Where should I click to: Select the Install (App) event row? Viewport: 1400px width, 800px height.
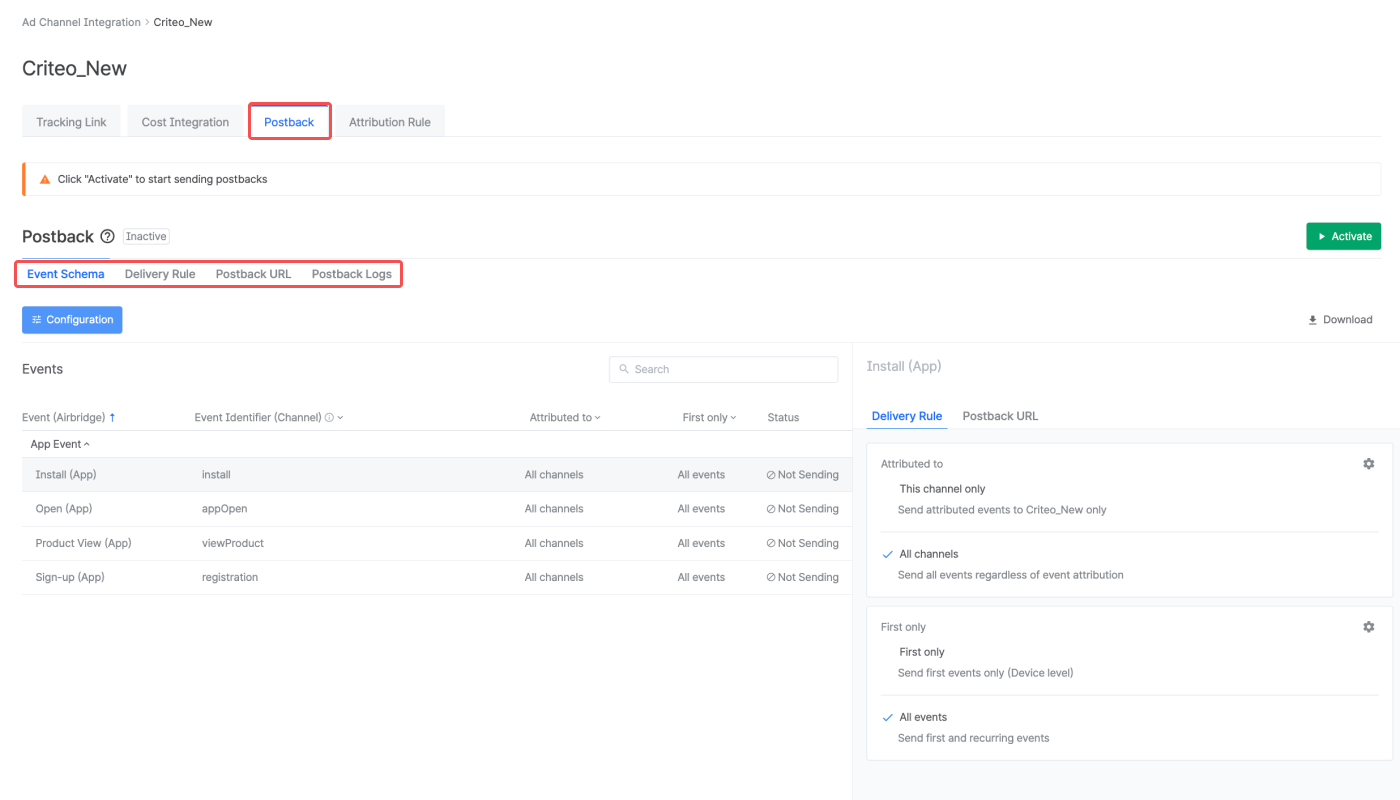437,475
